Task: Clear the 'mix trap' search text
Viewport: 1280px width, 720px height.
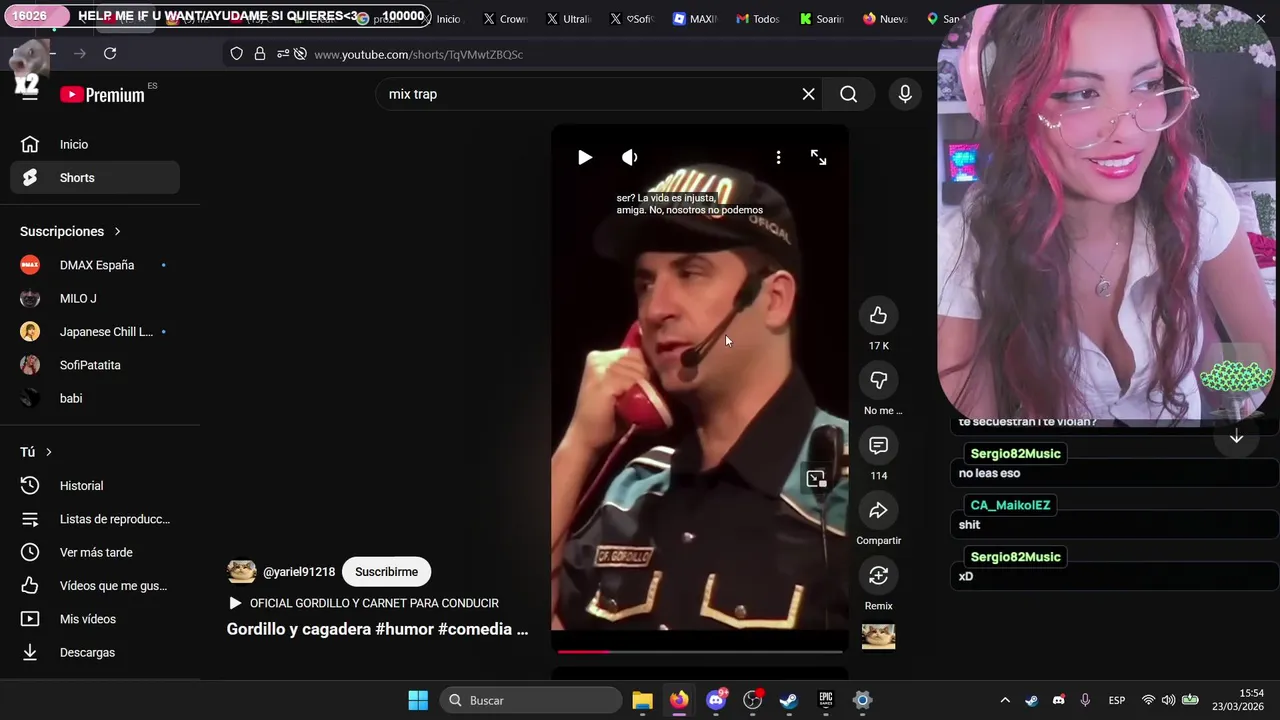Action: pyautogui.click(x=808, y=94)
